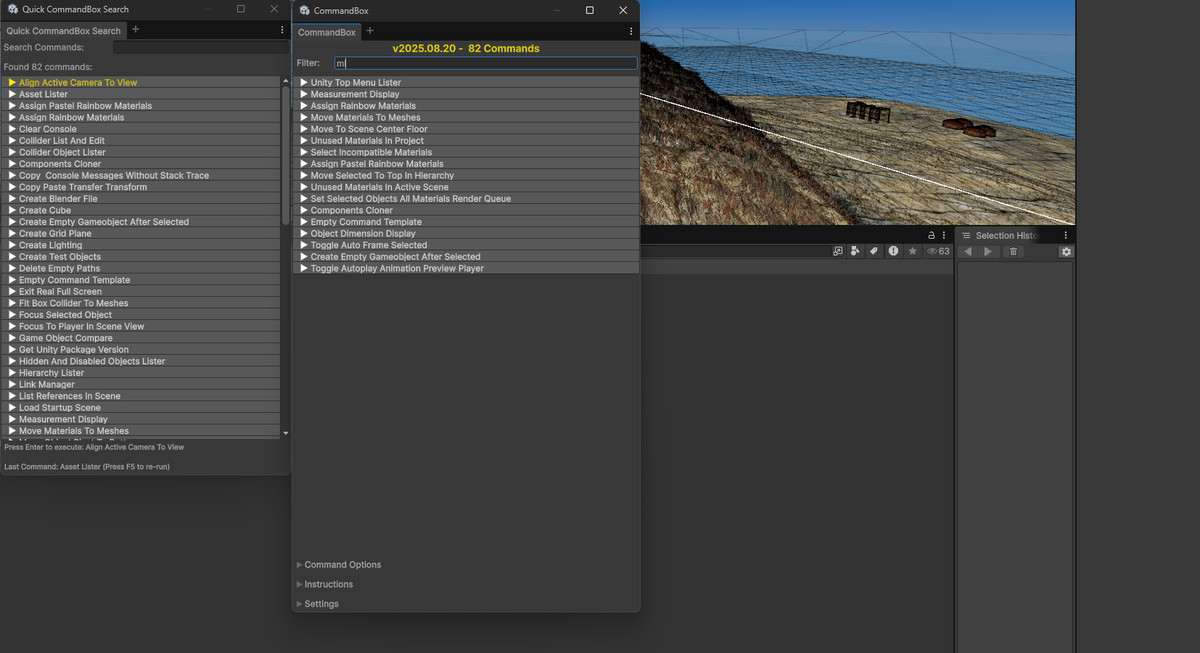Expand the Settings foldout in CommandBox
The width and height of the screenshot is (1200, 653).
coord(321,604)
